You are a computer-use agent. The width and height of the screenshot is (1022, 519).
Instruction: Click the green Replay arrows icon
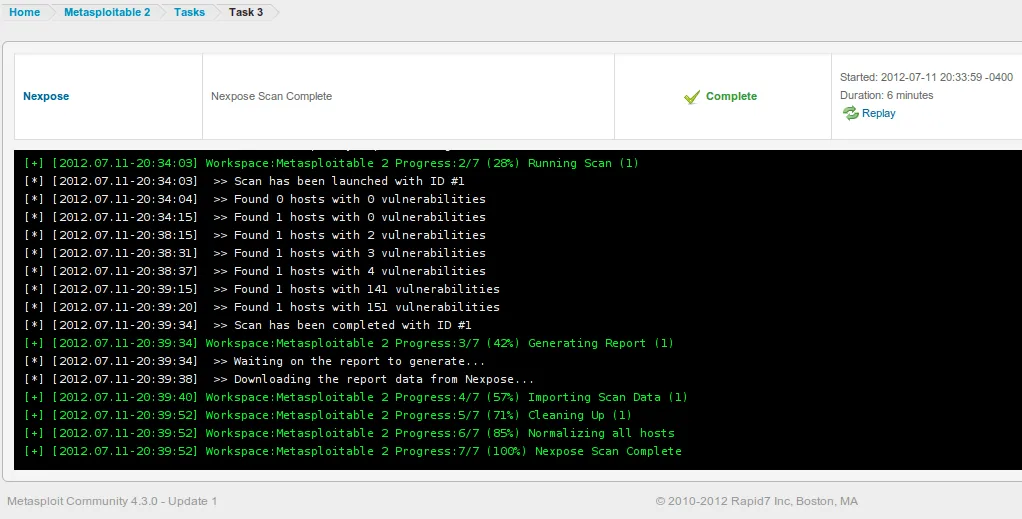click(x=850, y=114)
